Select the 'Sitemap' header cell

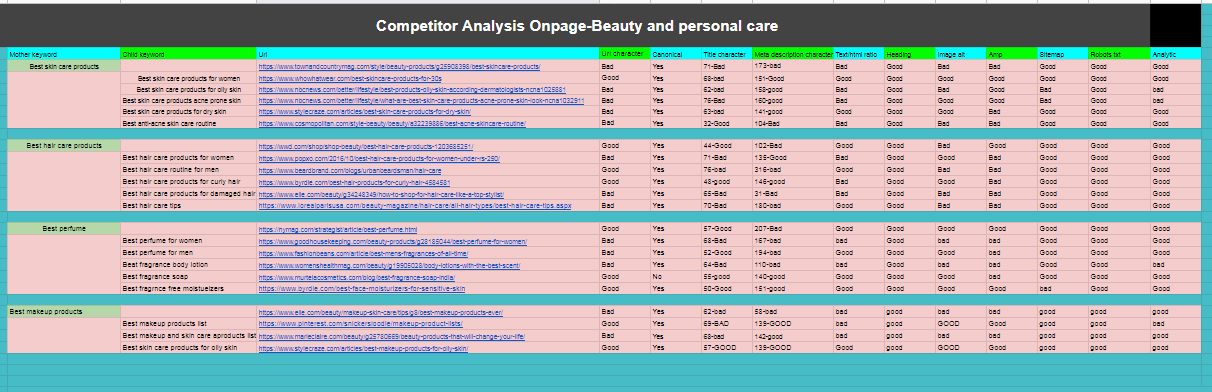click(1063, 53)
